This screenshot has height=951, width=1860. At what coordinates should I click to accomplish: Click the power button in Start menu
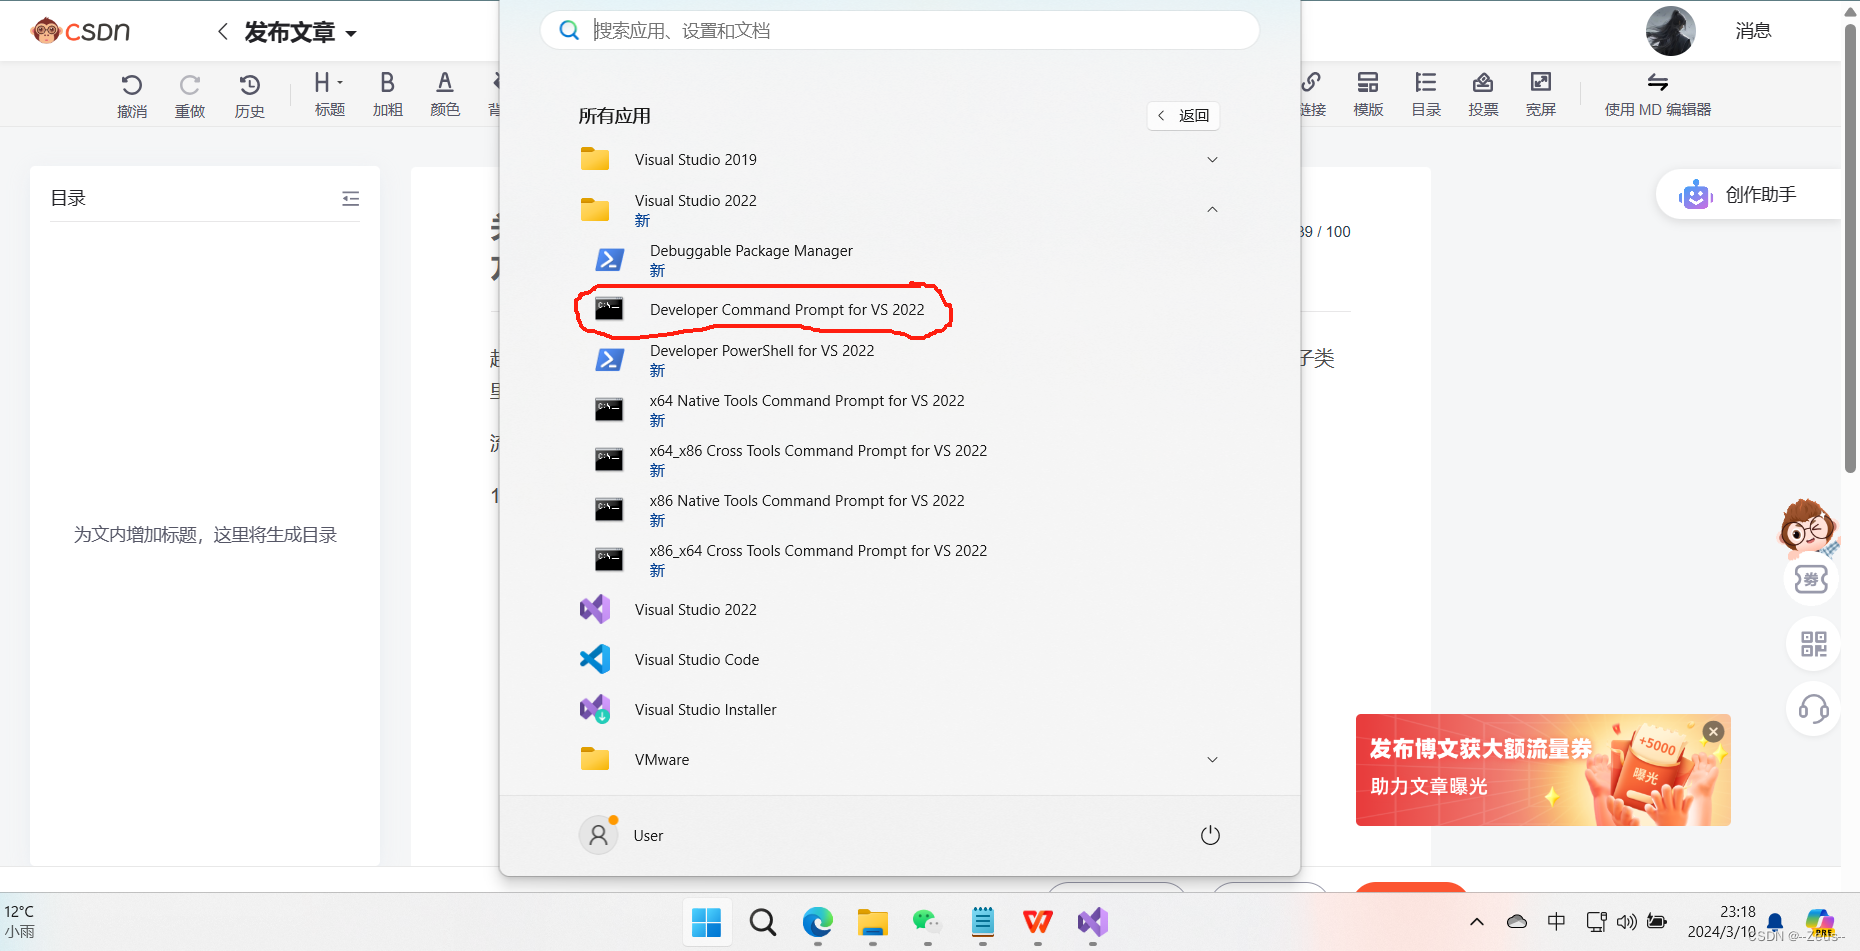point(1210,835)
